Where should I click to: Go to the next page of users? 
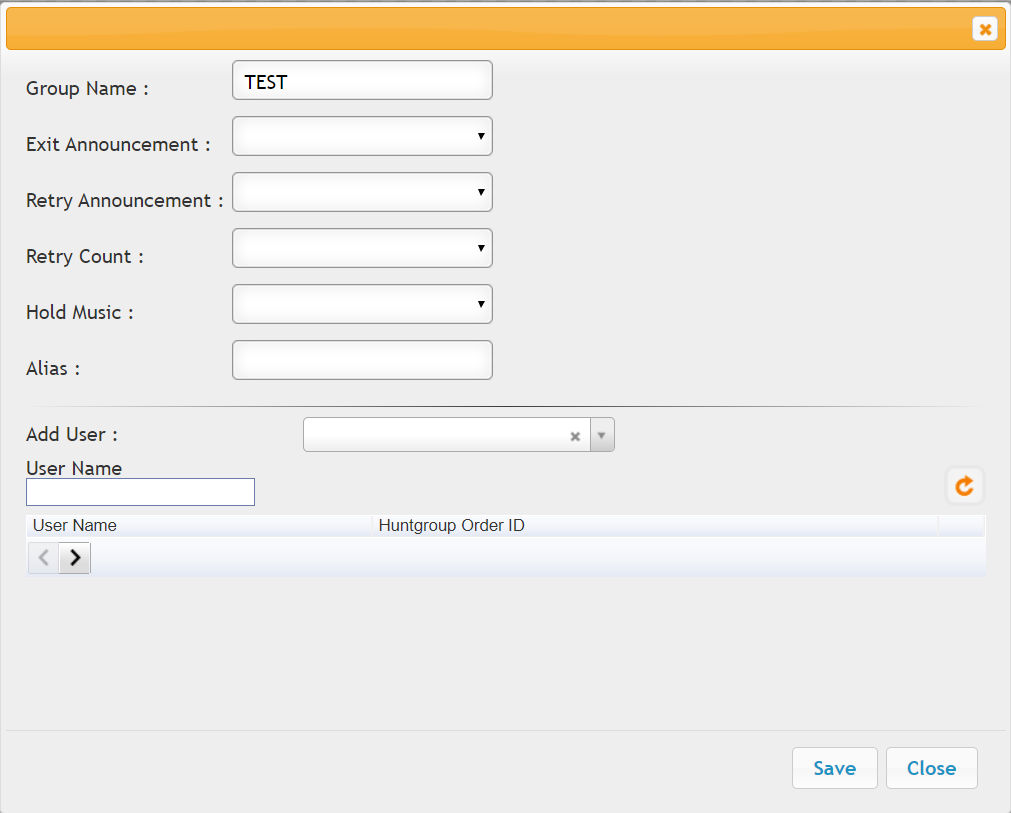click(x=75, y=557)
